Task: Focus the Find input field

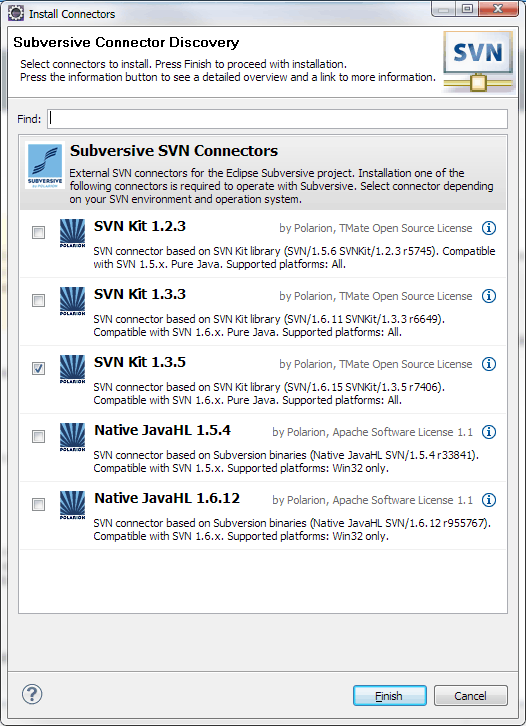Action: [277, 119]
